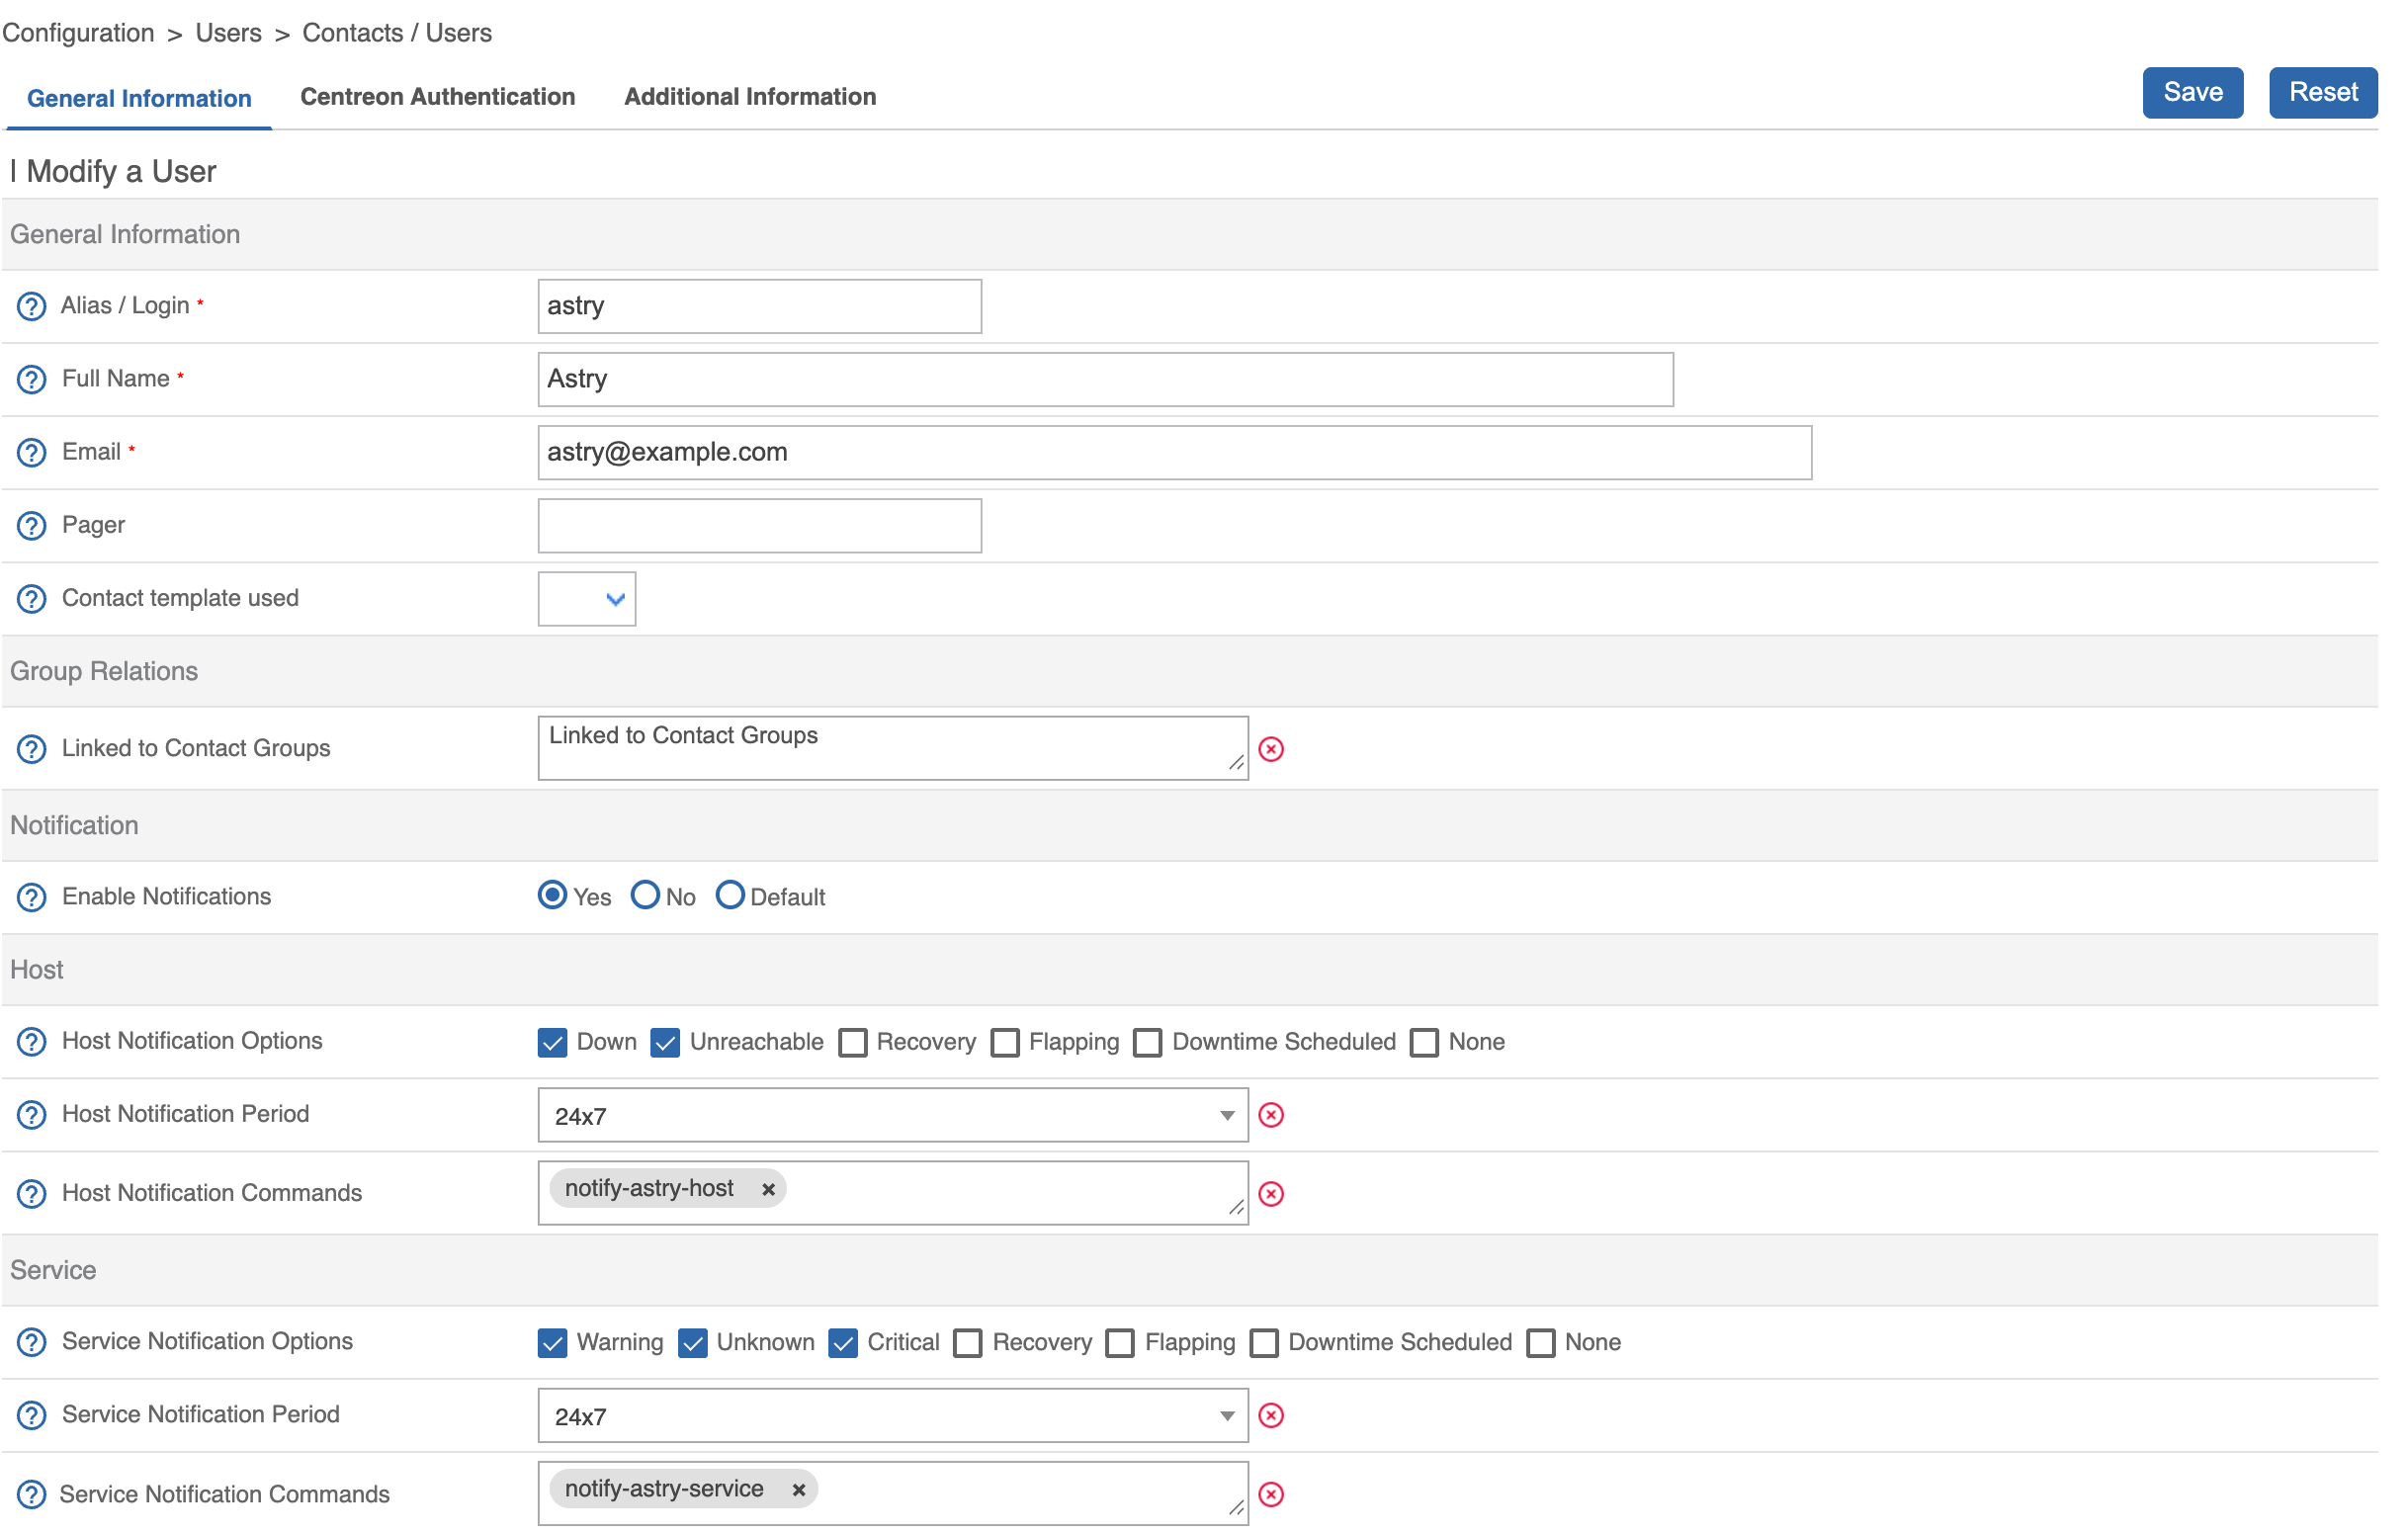Image resolution: width=2408 pixels, height=1534 pixels.
Task: Open help icon for Full Name
Action: [x=32, y=379]
